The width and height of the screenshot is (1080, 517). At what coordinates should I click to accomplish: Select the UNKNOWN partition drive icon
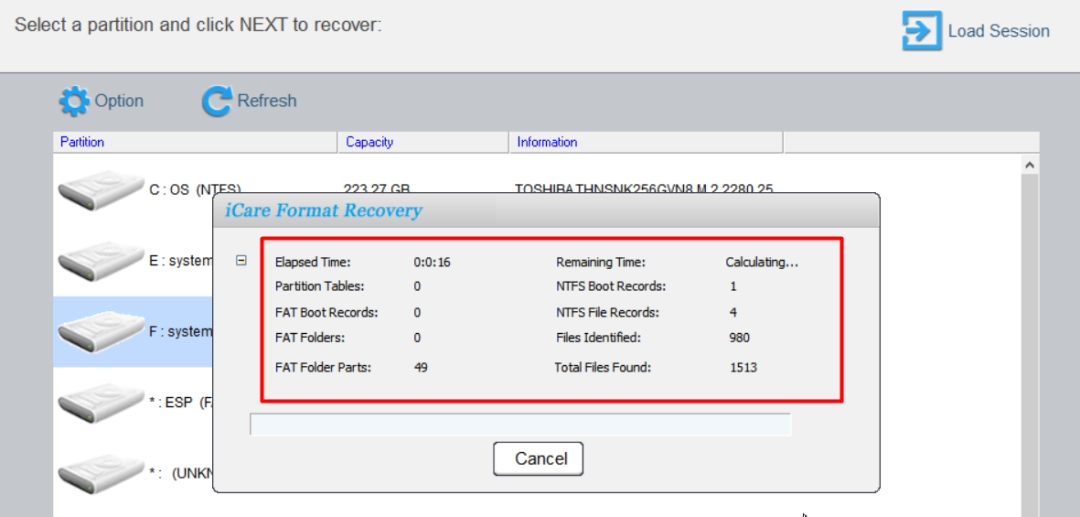coord(101,474)
